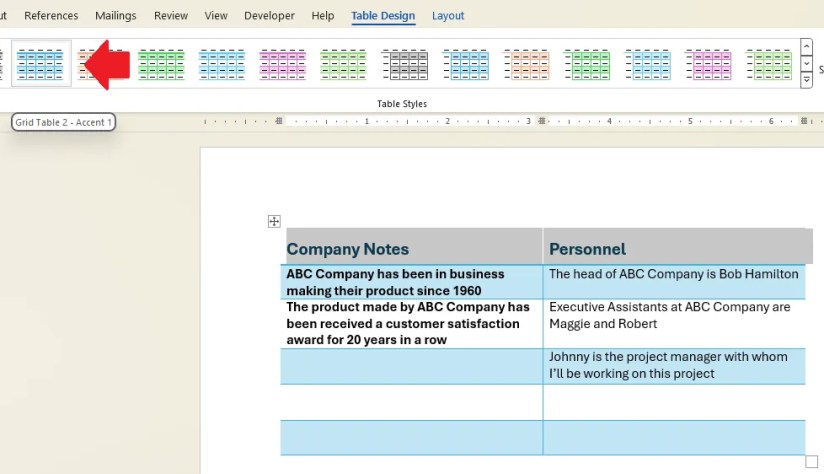Image resolution: width=824 pixels, height=474 pixels.
Task: Select the orange first-column grid table style
Action: click(526, 64)
